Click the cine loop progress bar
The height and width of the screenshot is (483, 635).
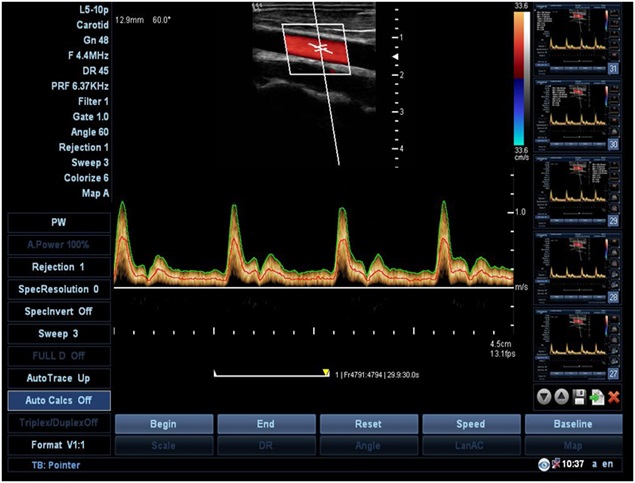(x=272, y=374)
